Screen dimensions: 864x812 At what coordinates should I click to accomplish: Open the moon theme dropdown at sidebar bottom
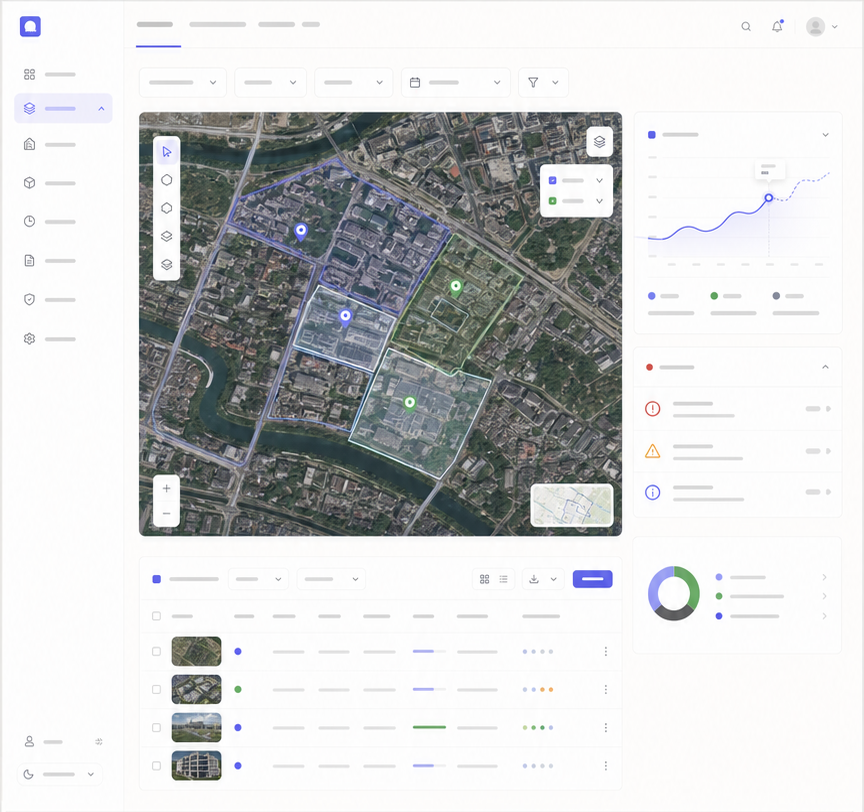[60, 774]
